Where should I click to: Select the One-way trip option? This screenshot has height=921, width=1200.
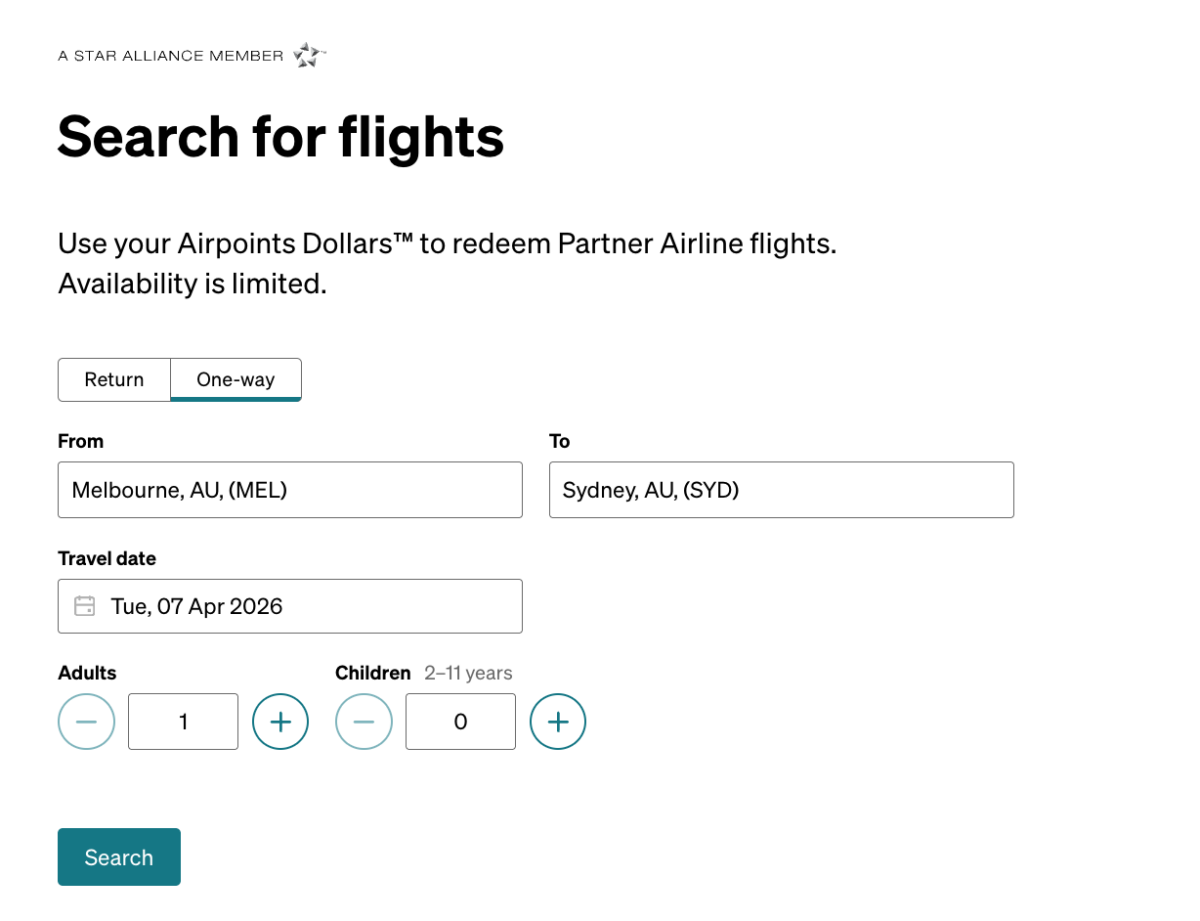(x=236, y=380)
